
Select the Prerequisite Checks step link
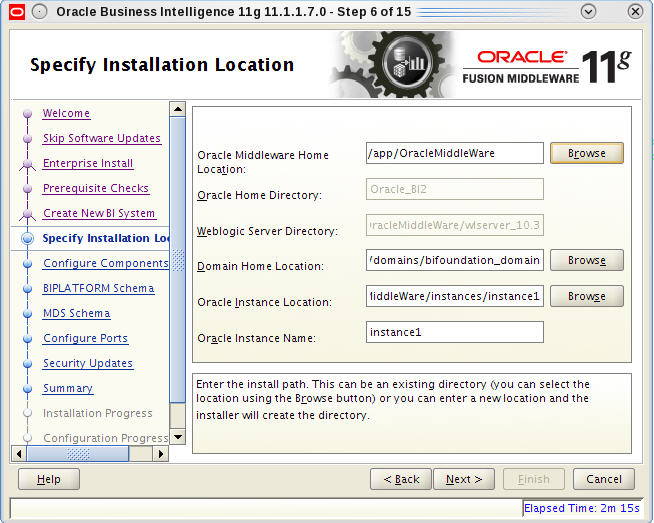tap(96, 189)
